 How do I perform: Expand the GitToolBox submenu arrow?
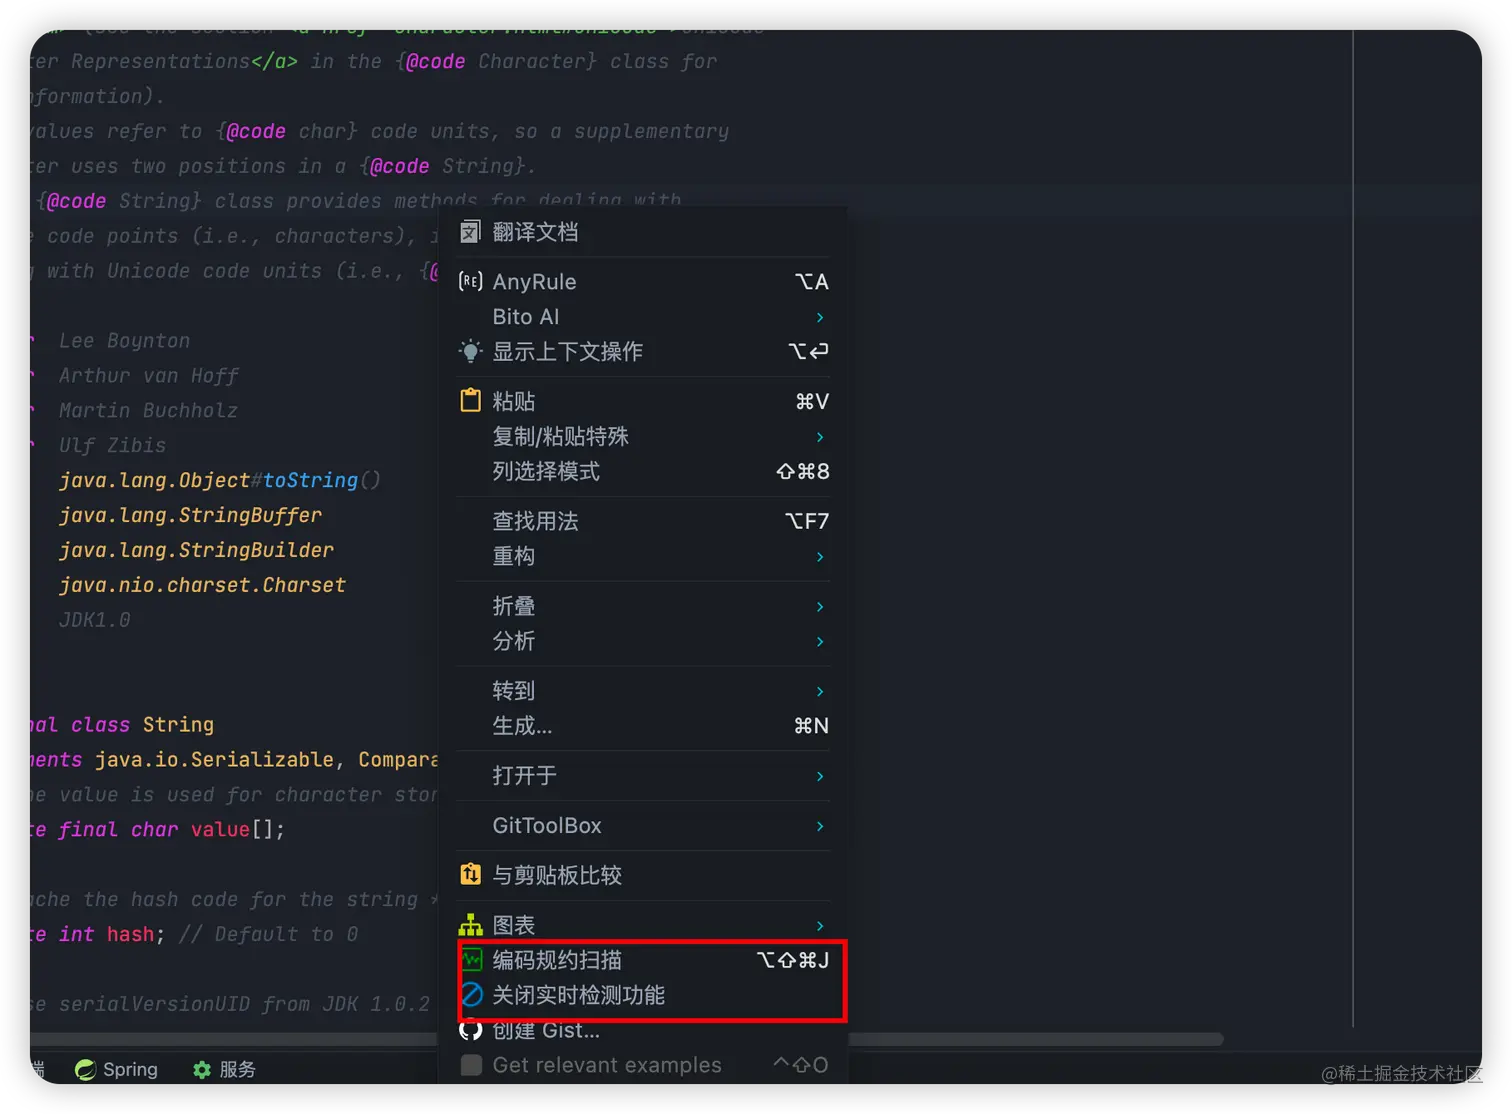(820, 826)
